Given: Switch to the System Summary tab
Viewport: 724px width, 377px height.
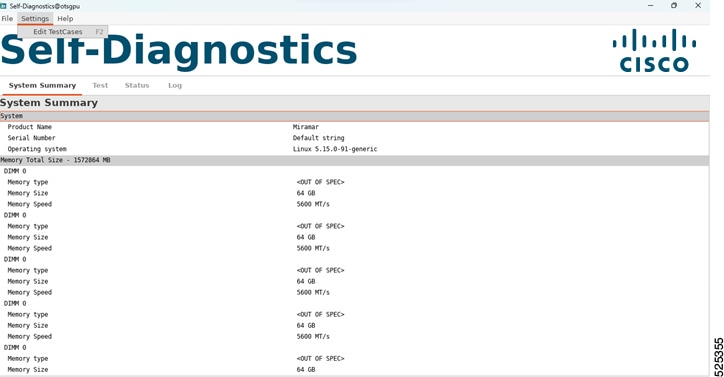Looking at the screenshot, I should click(x=42, y=85).
